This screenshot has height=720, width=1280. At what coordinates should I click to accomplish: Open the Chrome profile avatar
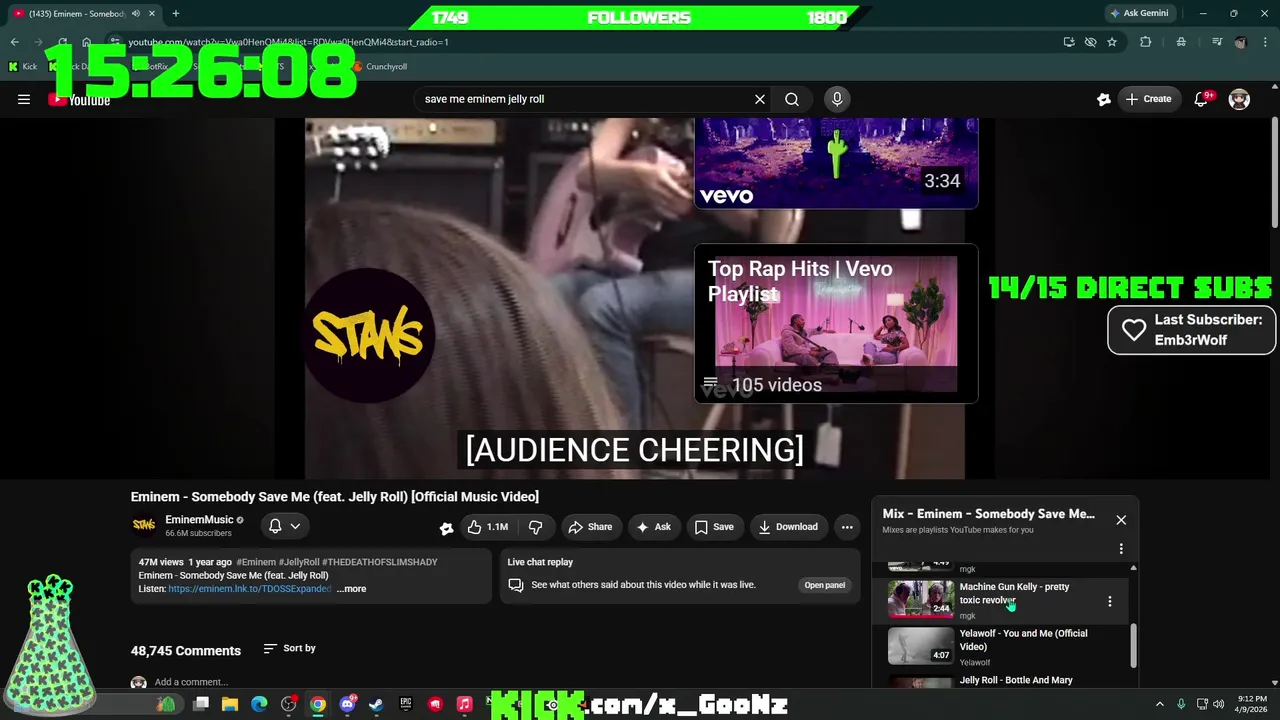(x=1241, y=42)
